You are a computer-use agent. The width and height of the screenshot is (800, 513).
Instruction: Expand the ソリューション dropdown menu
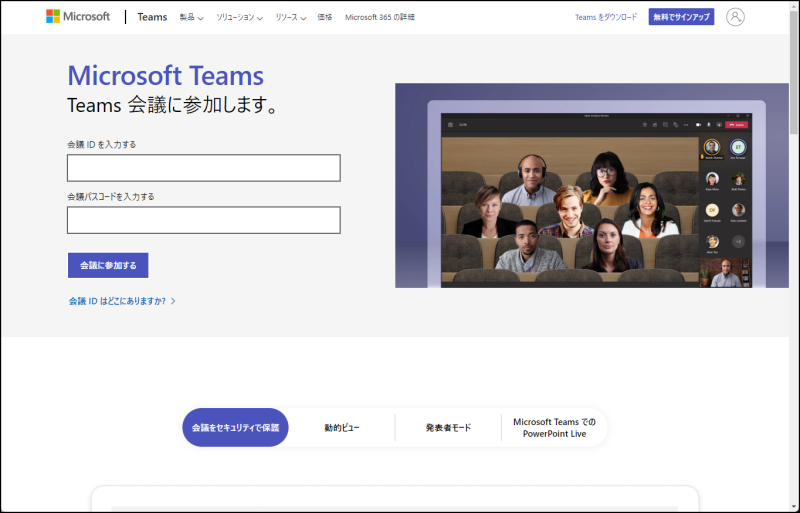click(239, 17)
